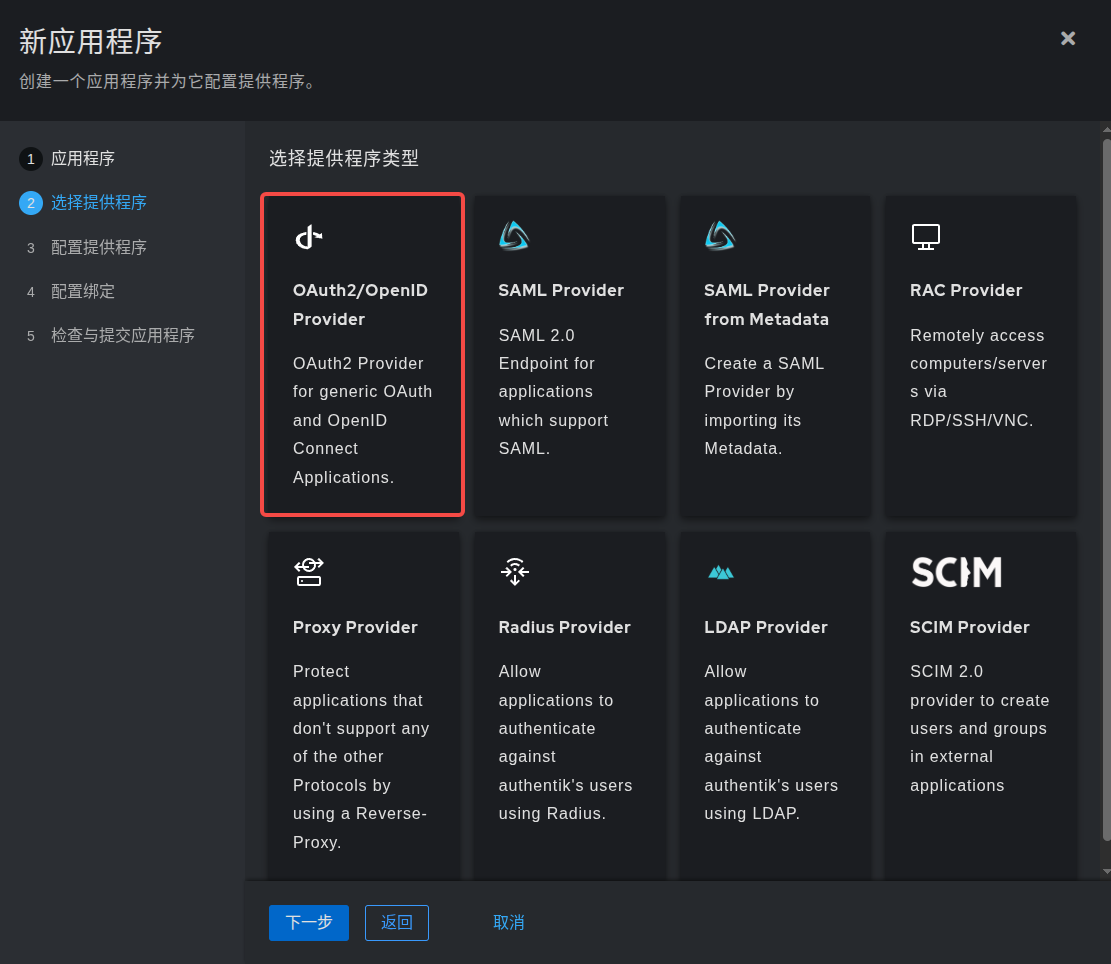Click the 下一步 button
This screenshot has width=1111, height=964.
coord(309,922)
